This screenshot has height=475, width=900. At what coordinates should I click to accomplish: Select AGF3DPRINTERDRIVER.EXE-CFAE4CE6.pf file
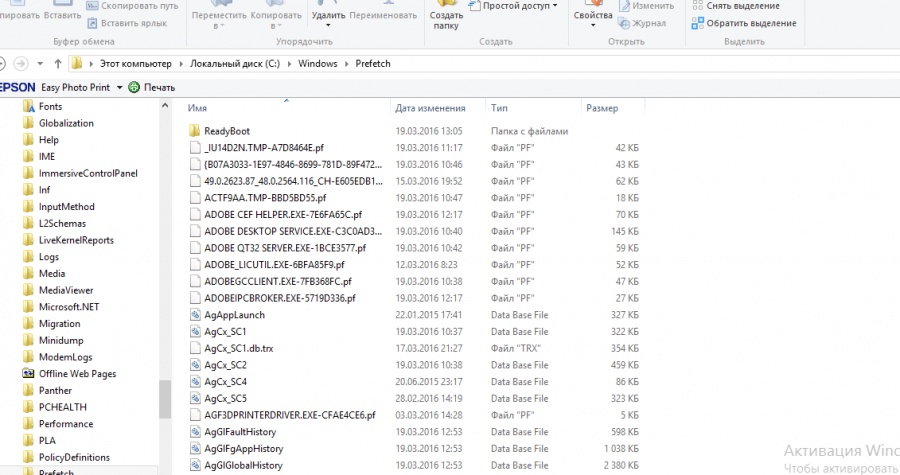[290, 415]
